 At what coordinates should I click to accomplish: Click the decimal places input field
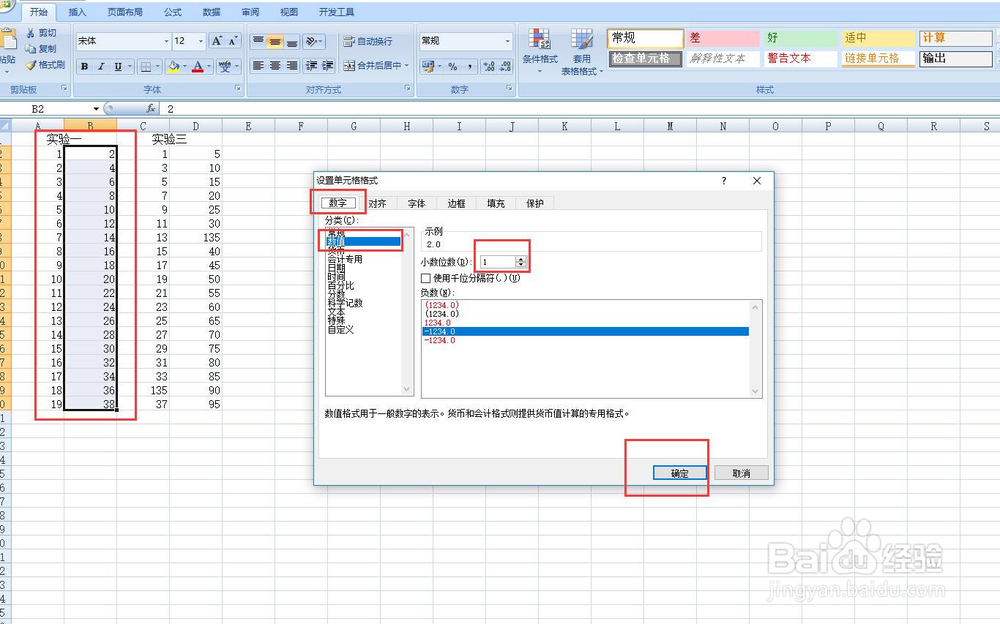click(x=498, y=262)
